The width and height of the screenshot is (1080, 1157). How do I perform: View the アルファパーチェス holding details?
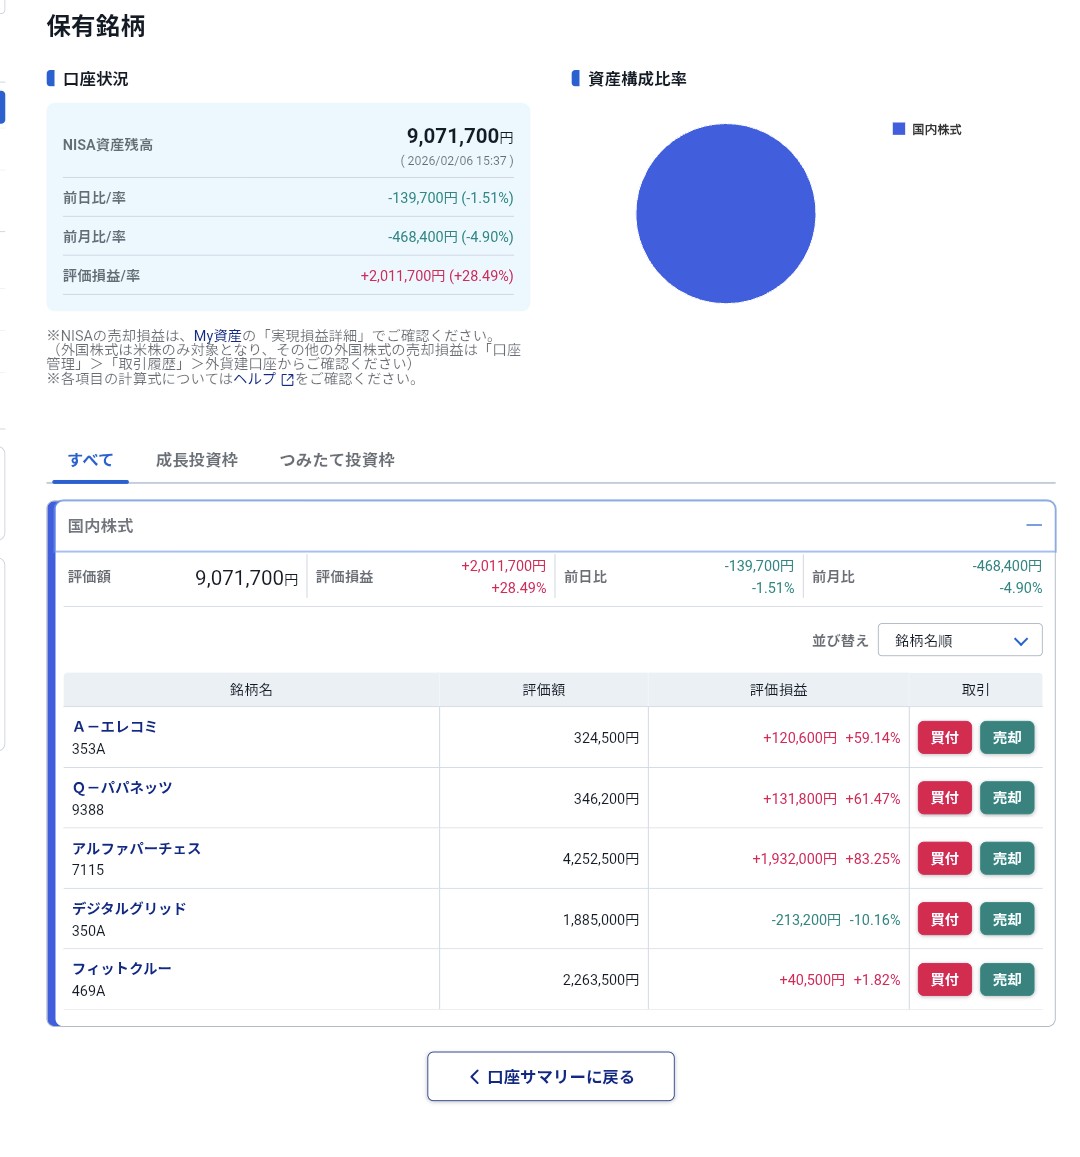tap(136, 848)
